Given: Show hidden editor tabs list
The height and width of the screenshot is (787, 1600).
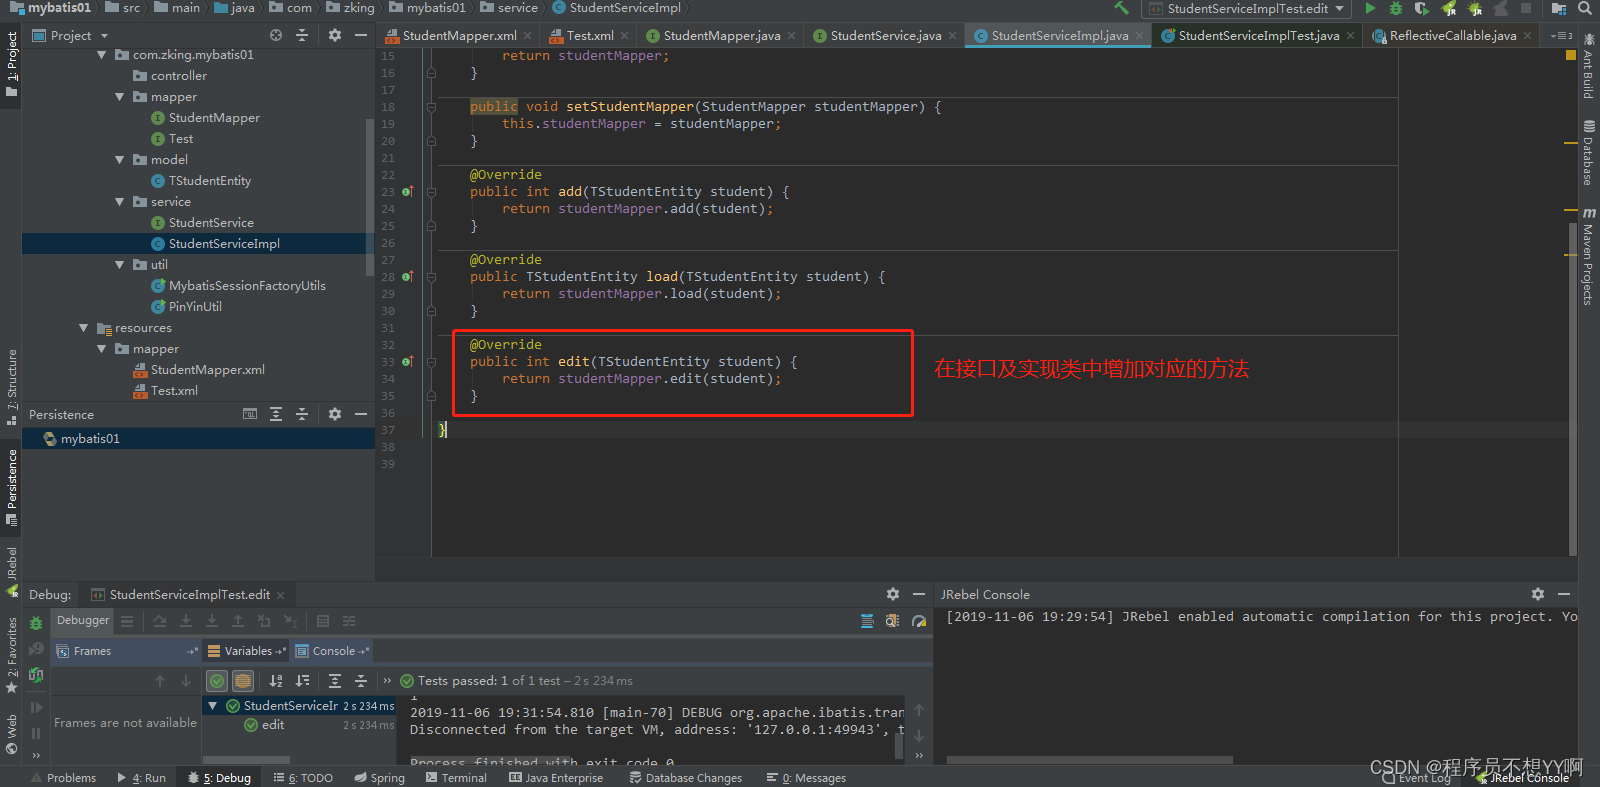Looking at the screenshot, I should point(1562,35).
